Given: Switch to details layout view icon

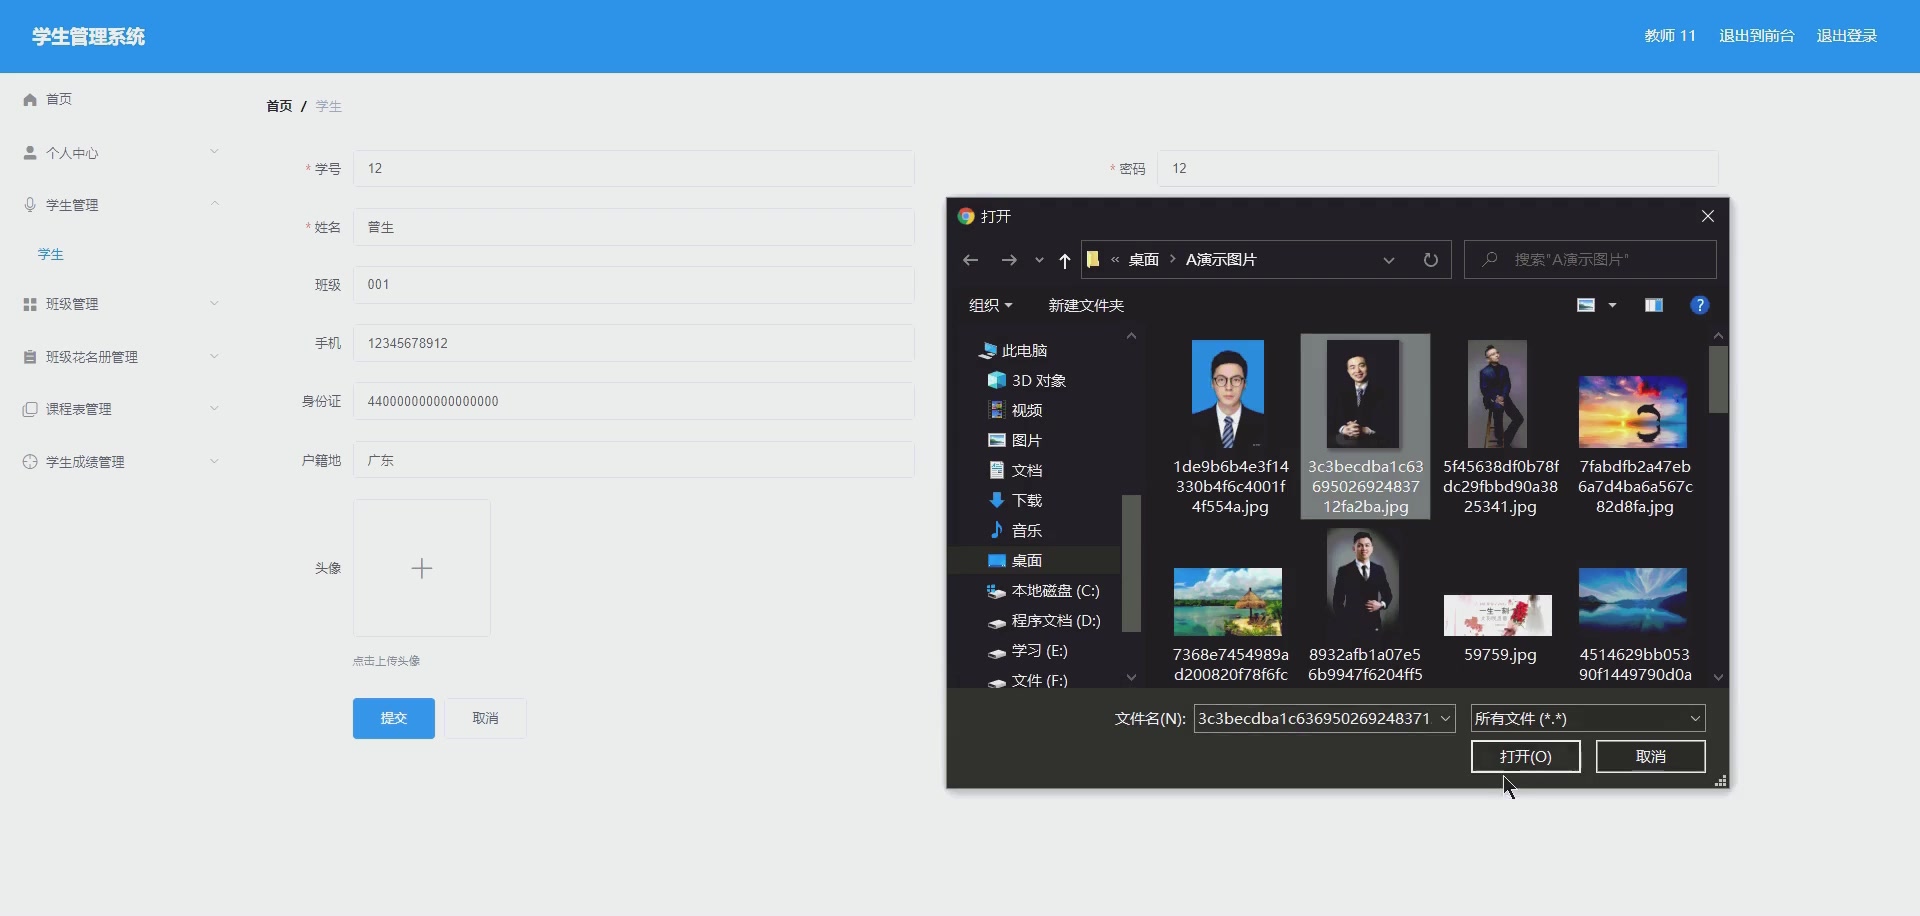Looking at the screenshot, I should (x=1653, y=305).
